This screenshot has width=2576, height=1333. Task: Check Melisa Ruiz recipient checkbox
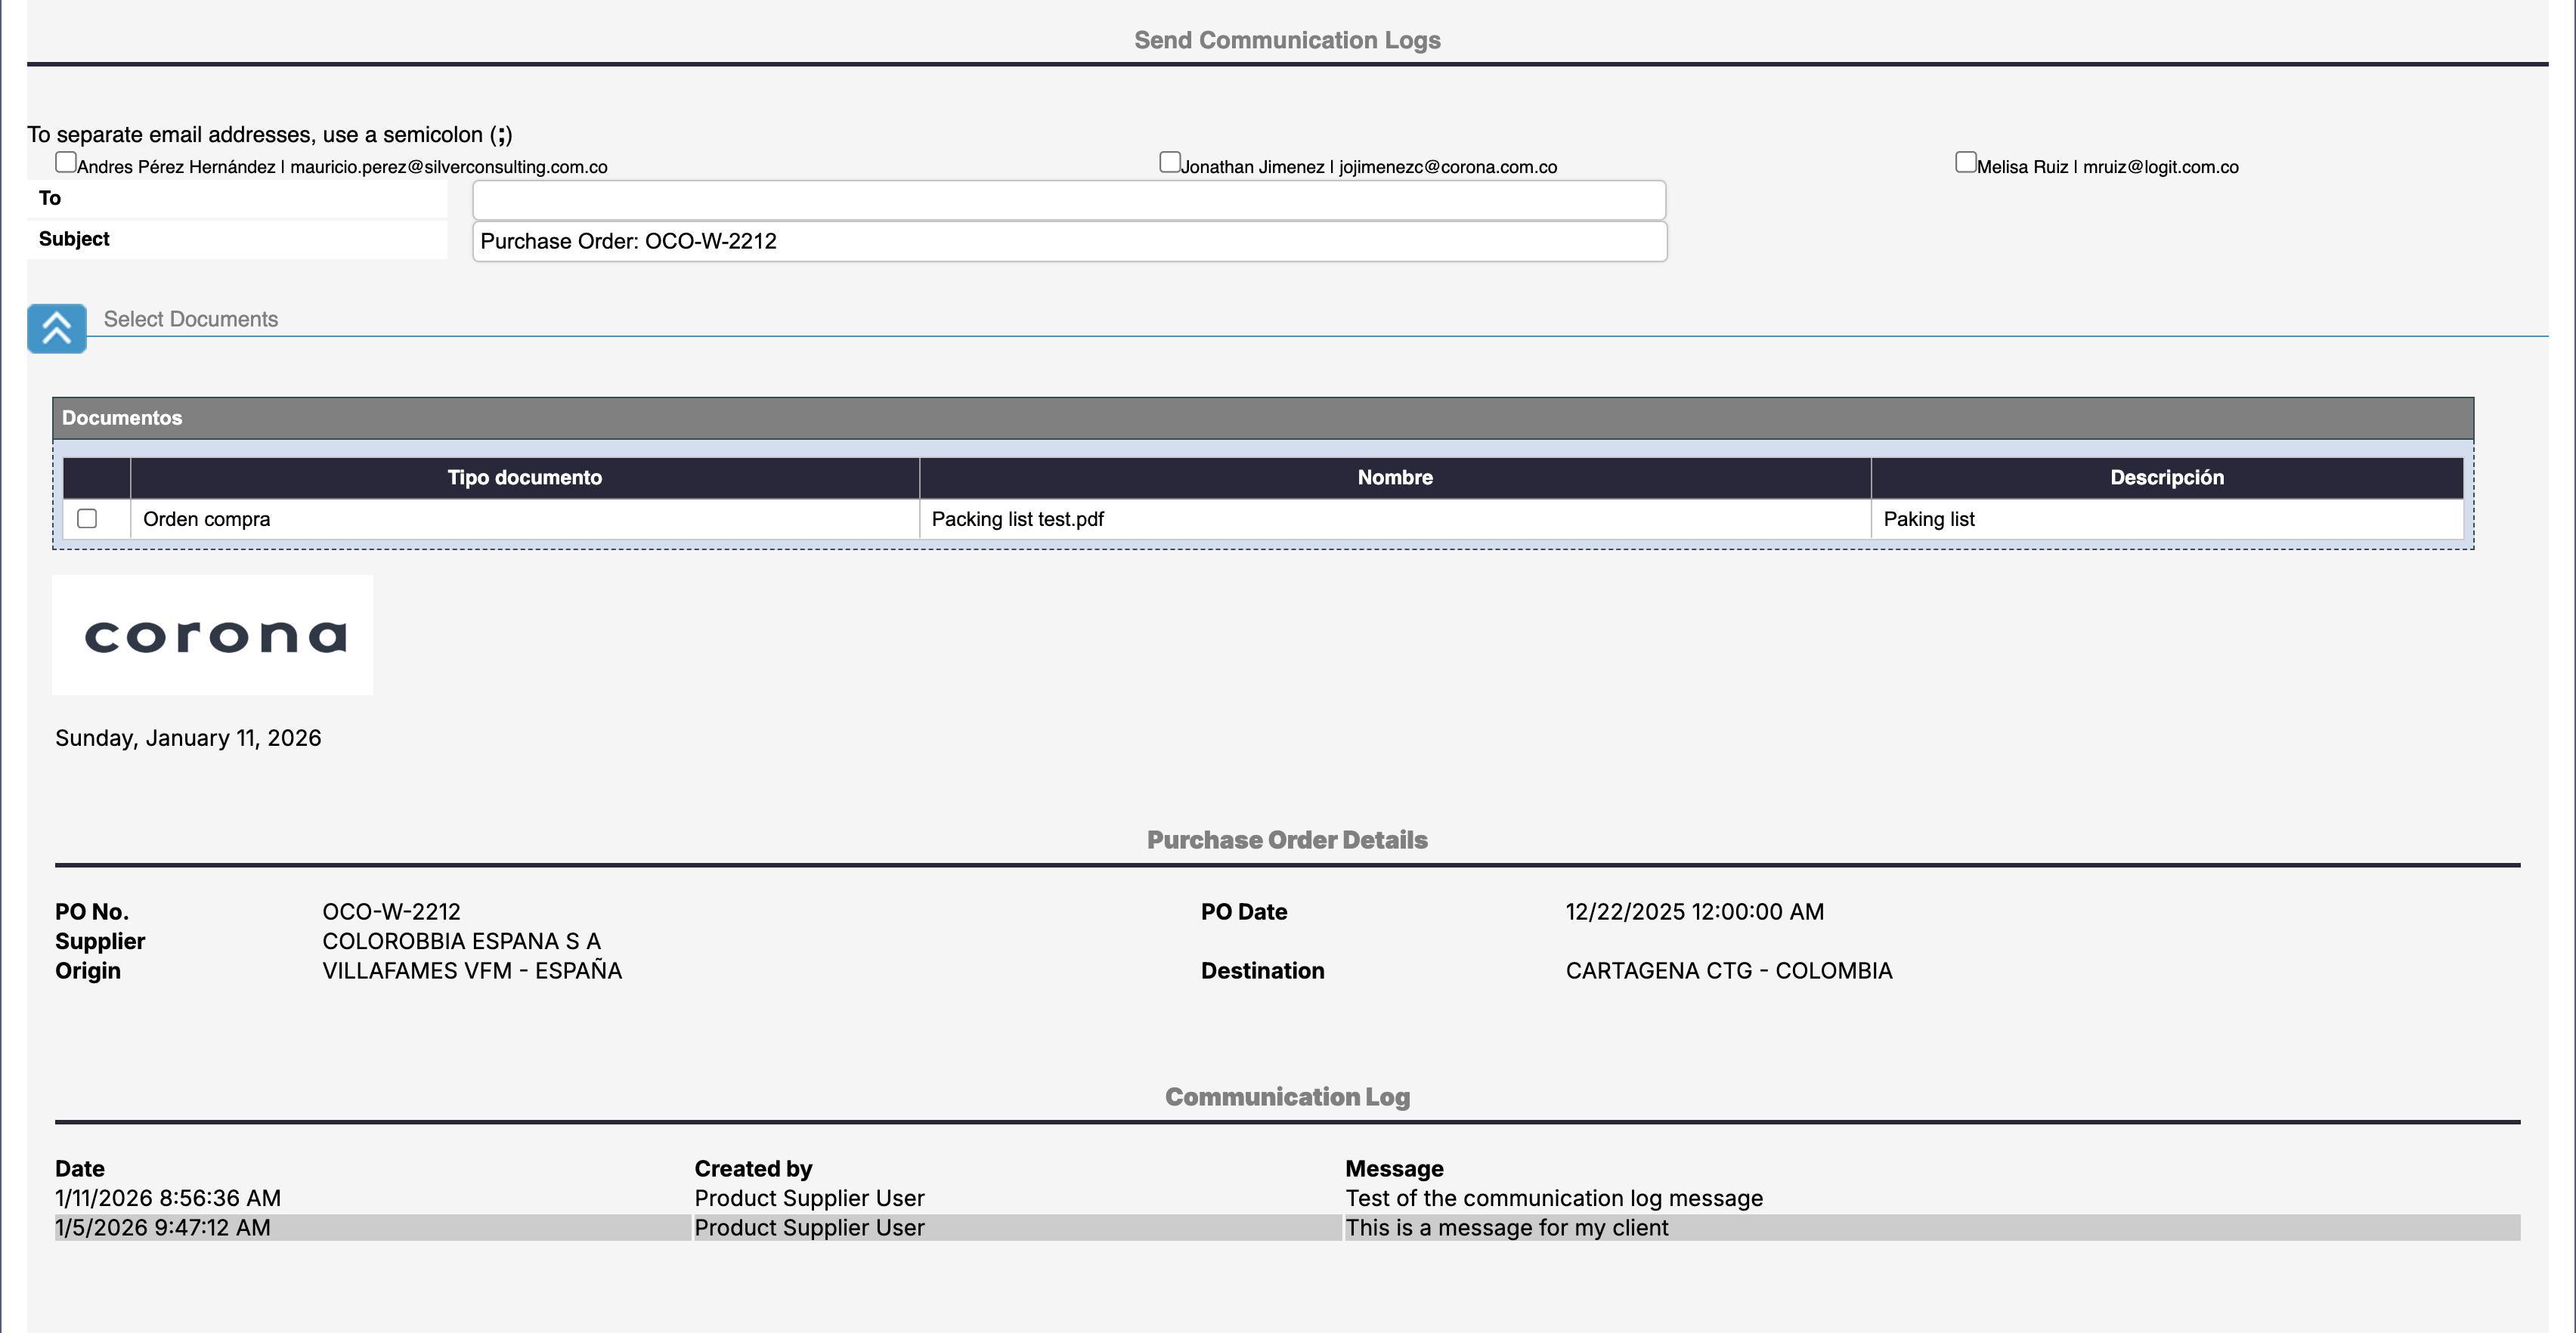click(1965, 162)
